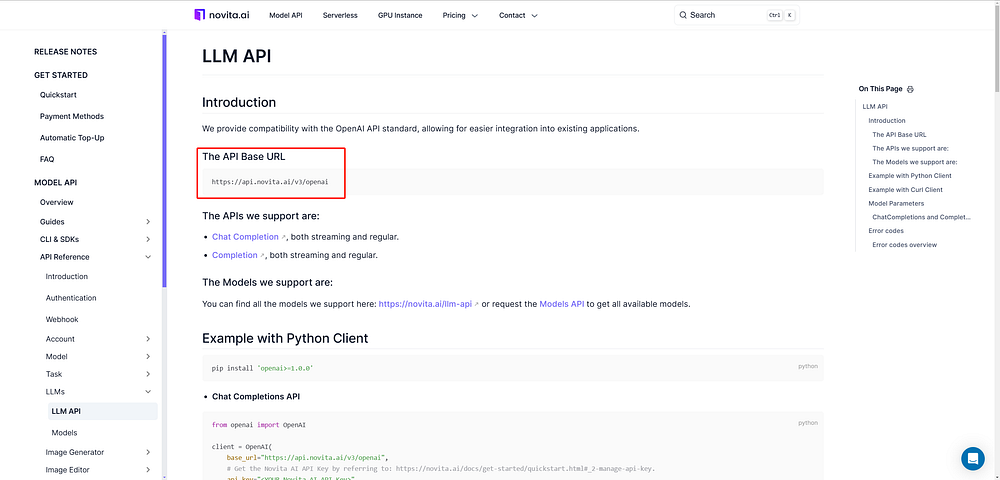Expand the Image Editor chevron
This screenshot has height=480, width=1000.
[148, 470]
